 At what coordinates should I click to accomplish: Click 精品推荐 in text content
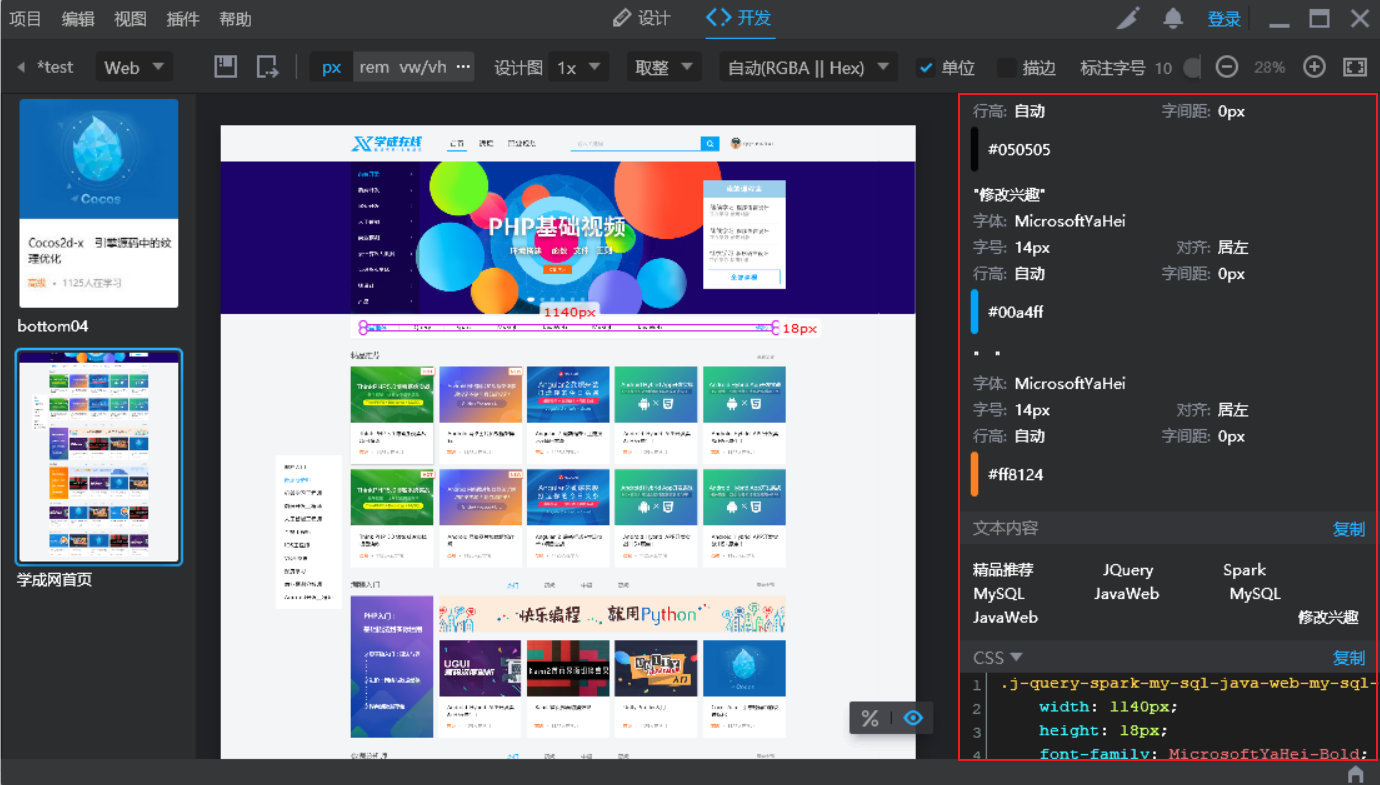[1003, 570]
